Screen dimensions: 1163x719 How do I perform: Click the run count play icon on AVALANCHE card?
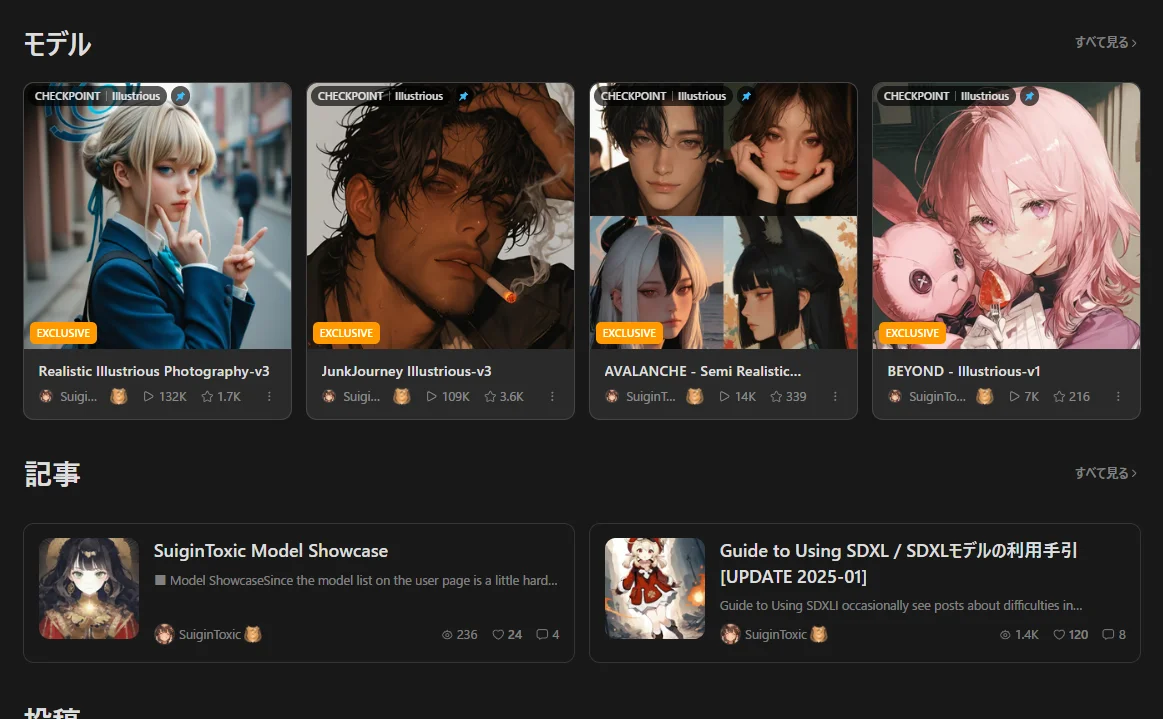[725, 397]
